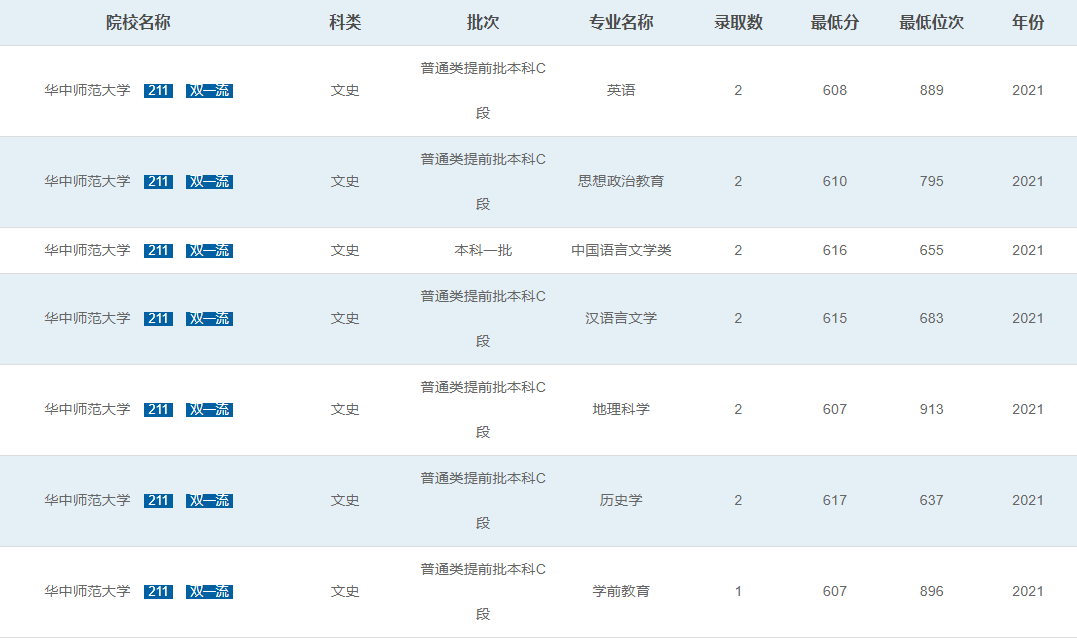Image resolution: width=1077 pixels, height=638 pixels.
Task: Click the 院校名称 column header
Action: (x=138, y=23)
